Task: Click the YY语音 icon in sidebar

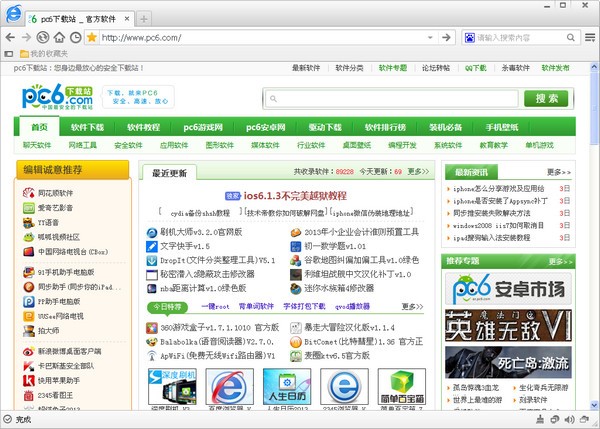Action: coord(29,222)
